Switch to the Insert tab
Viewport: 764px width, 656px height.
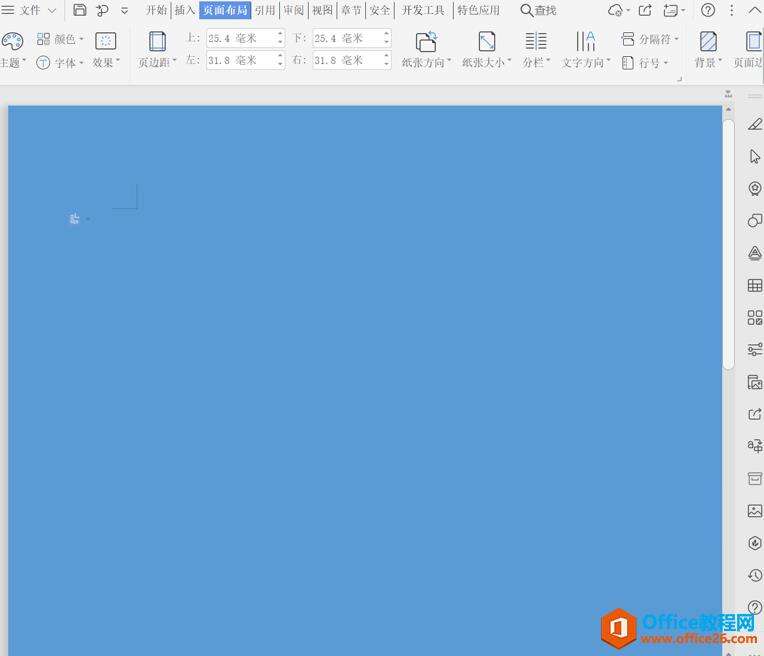tap(185, 10)
